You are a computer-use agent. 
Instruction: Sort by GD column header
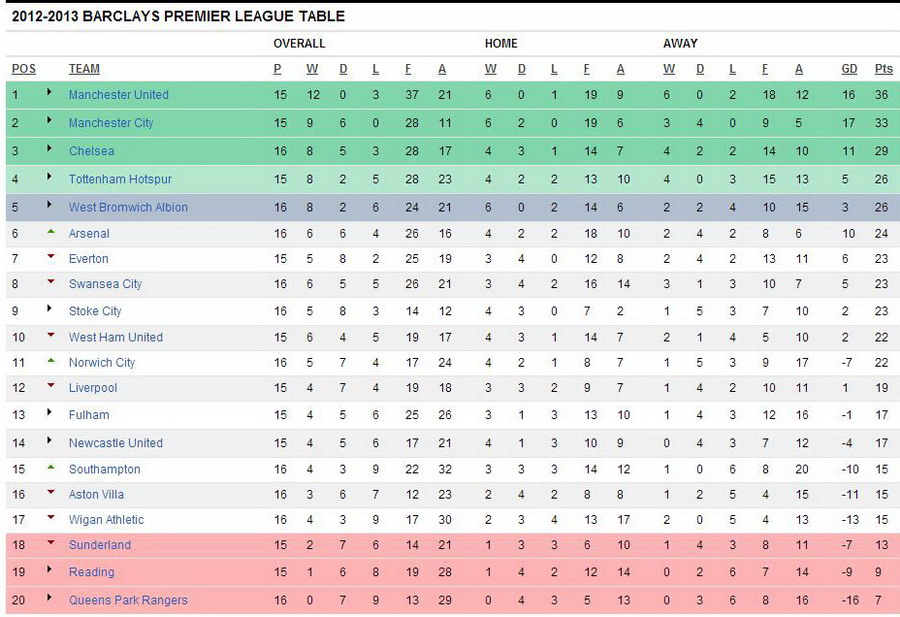pos(849,69)
